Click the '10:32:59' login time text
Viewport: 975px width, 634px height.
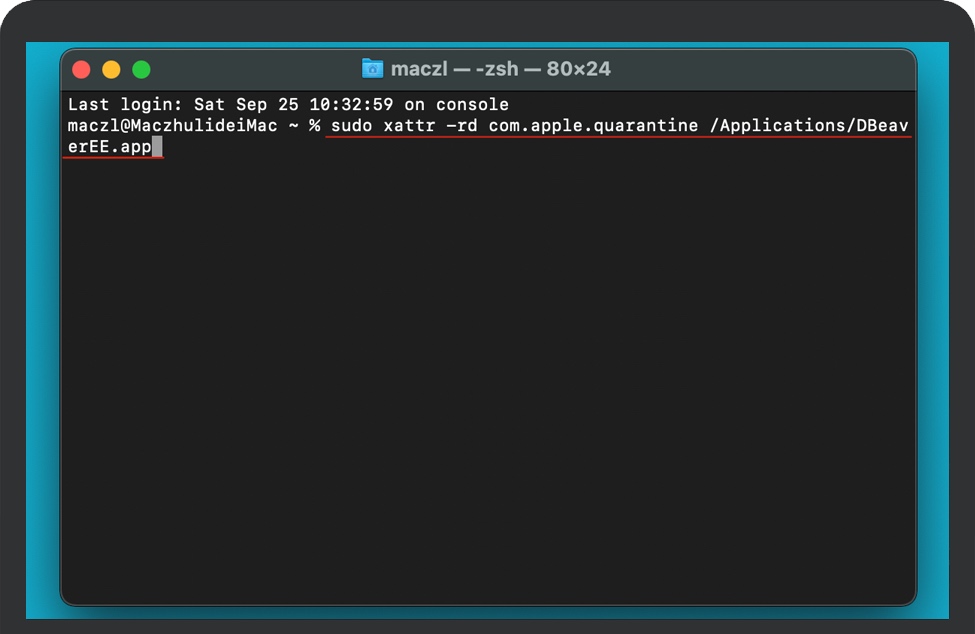click(x=351, y=104)
